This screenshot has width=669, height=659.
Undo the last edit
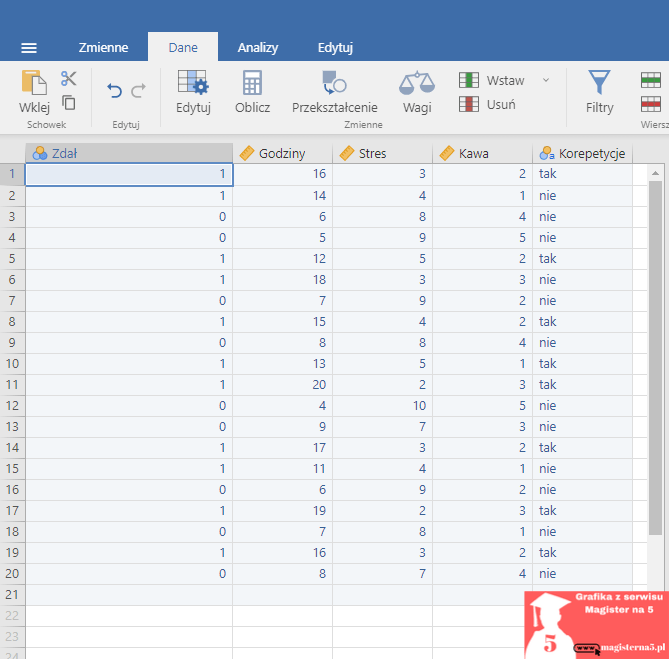114,91
